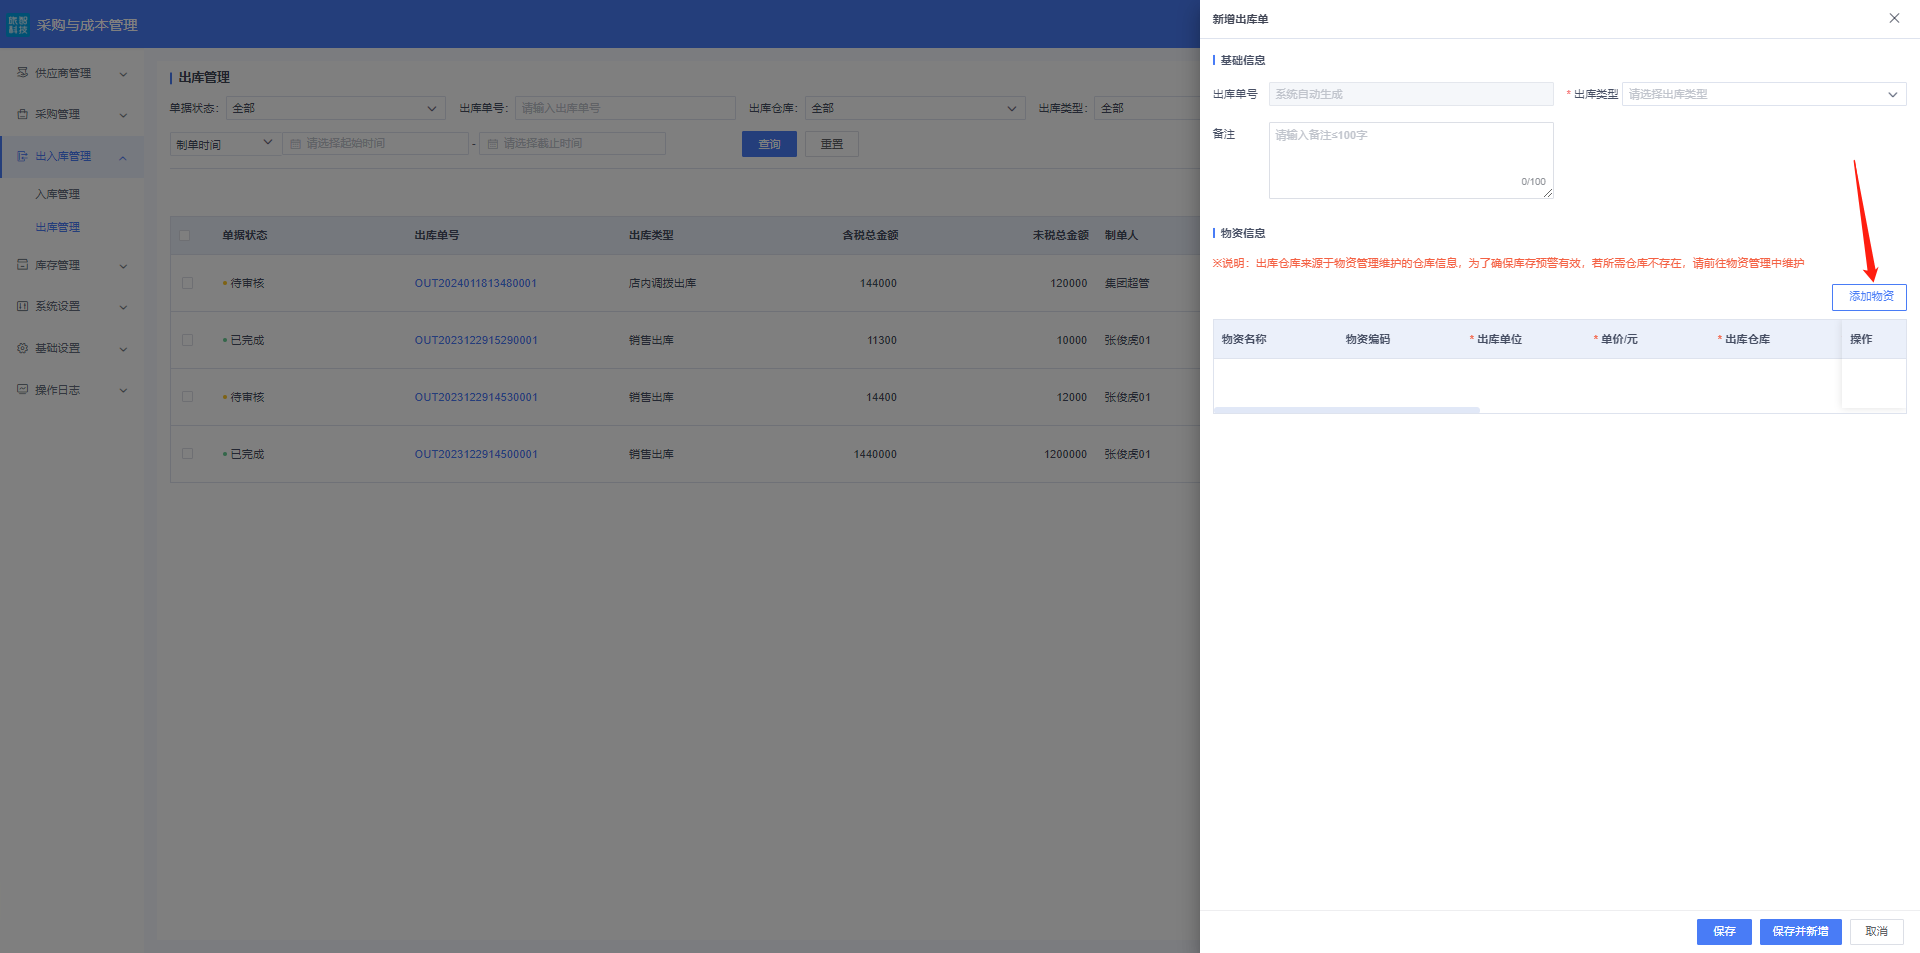
Task: Click the 集团超管 cell
Action: (1127, 283)
